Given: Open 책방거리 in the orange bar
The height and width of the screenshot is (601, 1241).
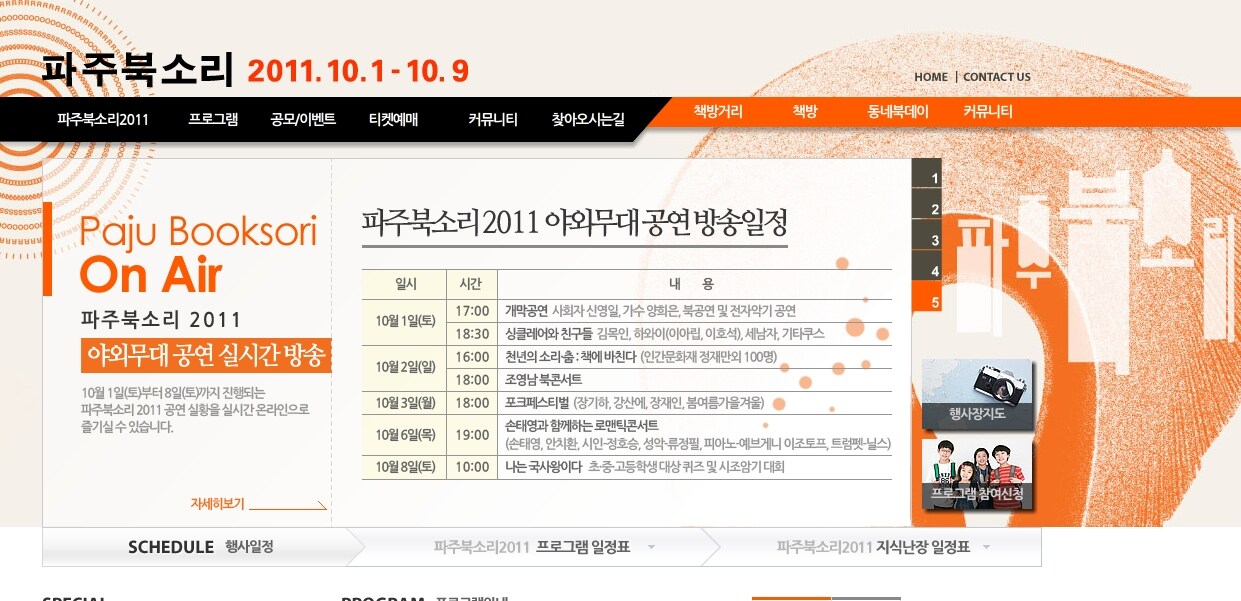Looking at the screenshot, I should pos(718,112).
